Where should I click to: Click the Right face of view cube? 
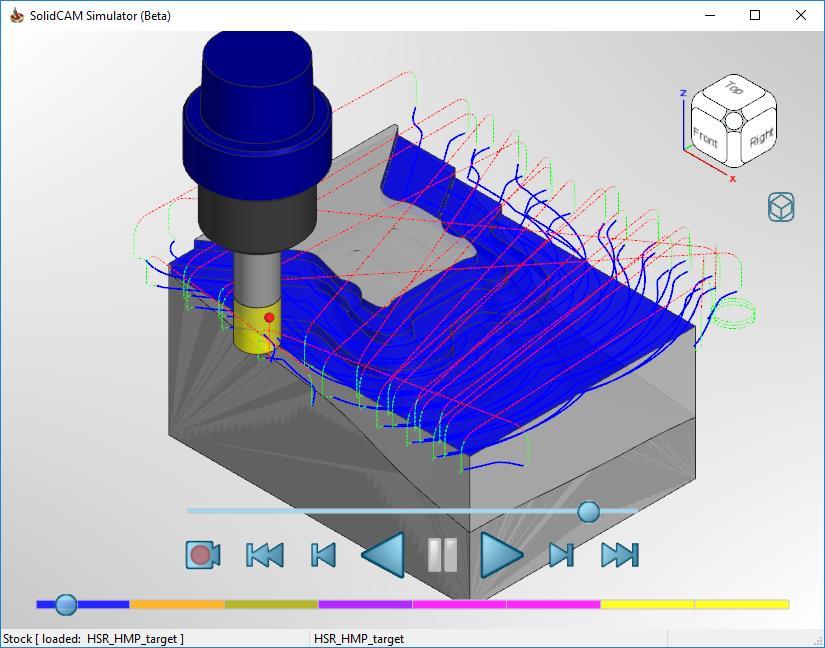(x=760, y=138)
